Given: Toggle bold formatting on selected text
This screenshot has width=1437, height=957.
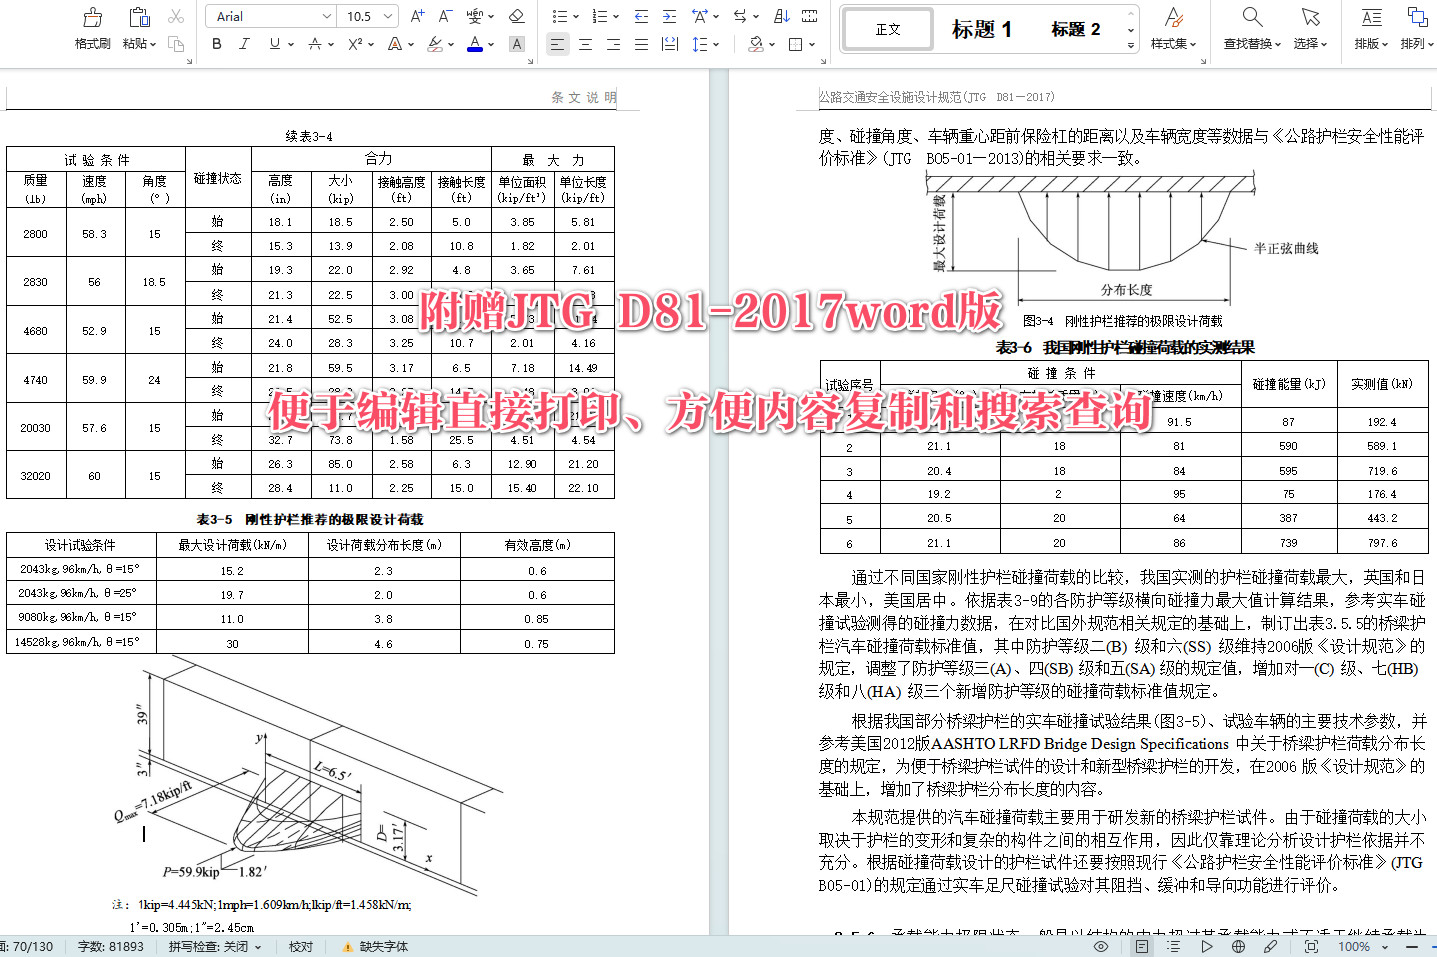Looking at the screenshot, I should 216,45.
